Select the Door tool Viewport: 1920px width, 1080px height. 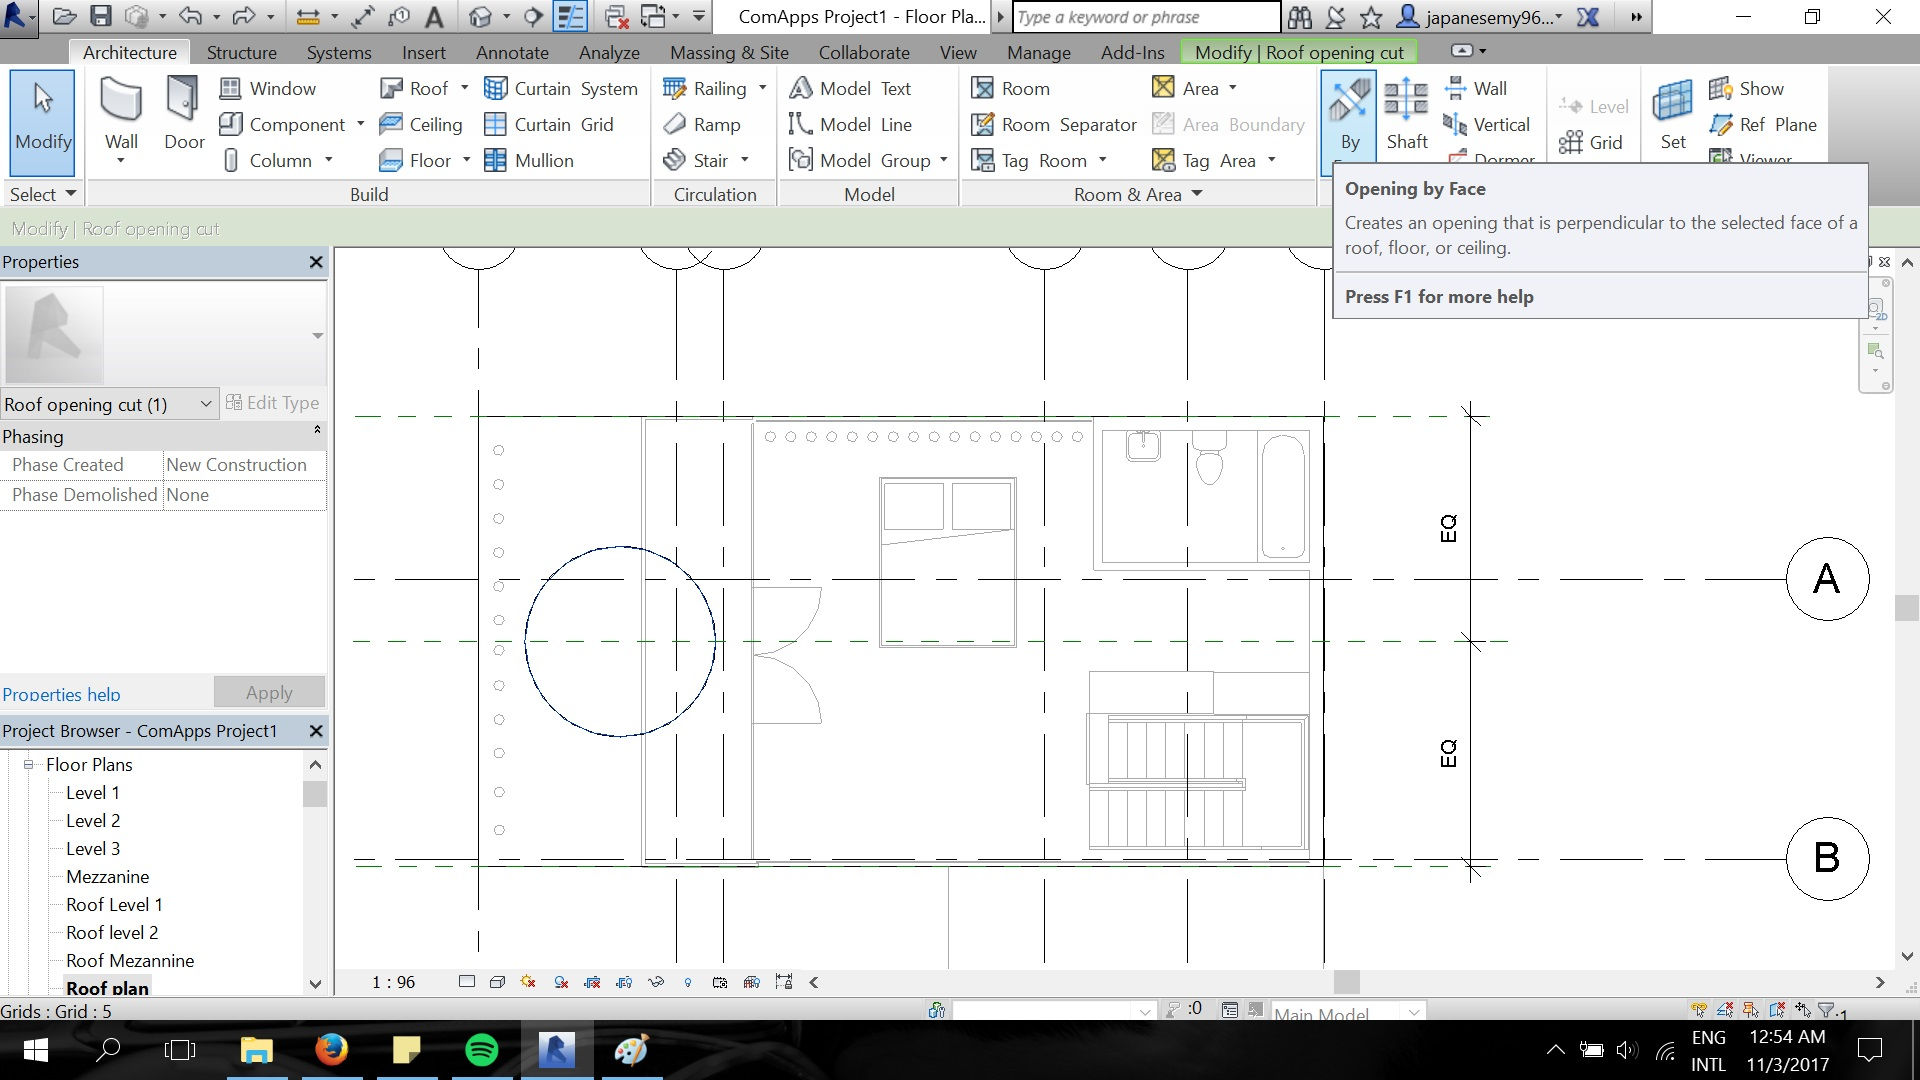click(x=184, y=114)
